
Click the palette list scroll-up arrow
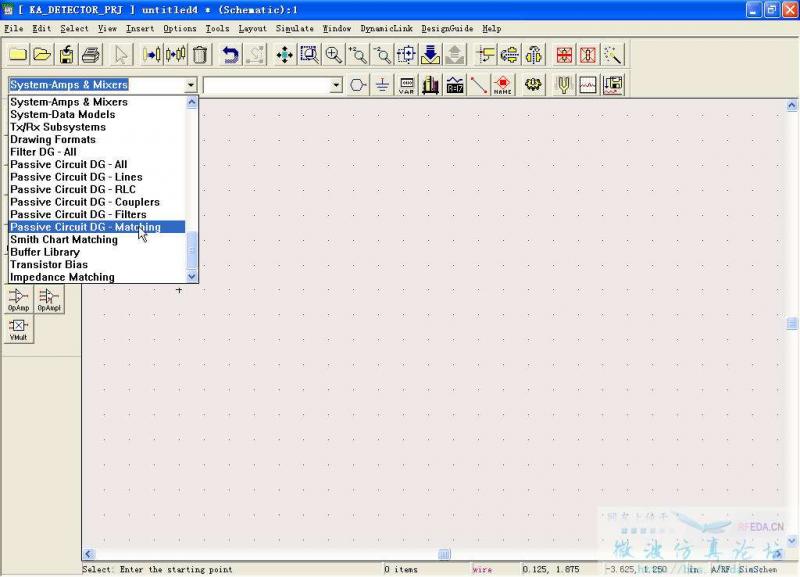tap(192, 102)
